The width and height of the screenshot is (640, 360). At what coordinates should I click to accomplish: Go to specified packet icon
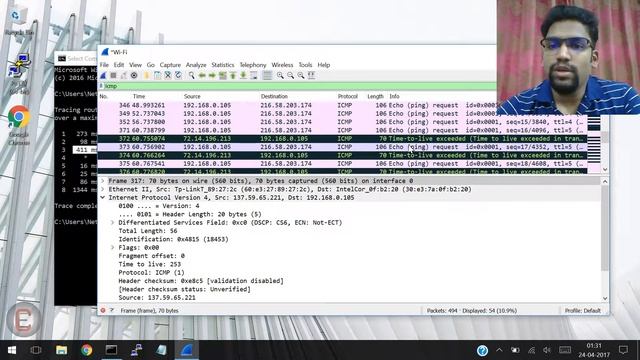coord(222,76)
